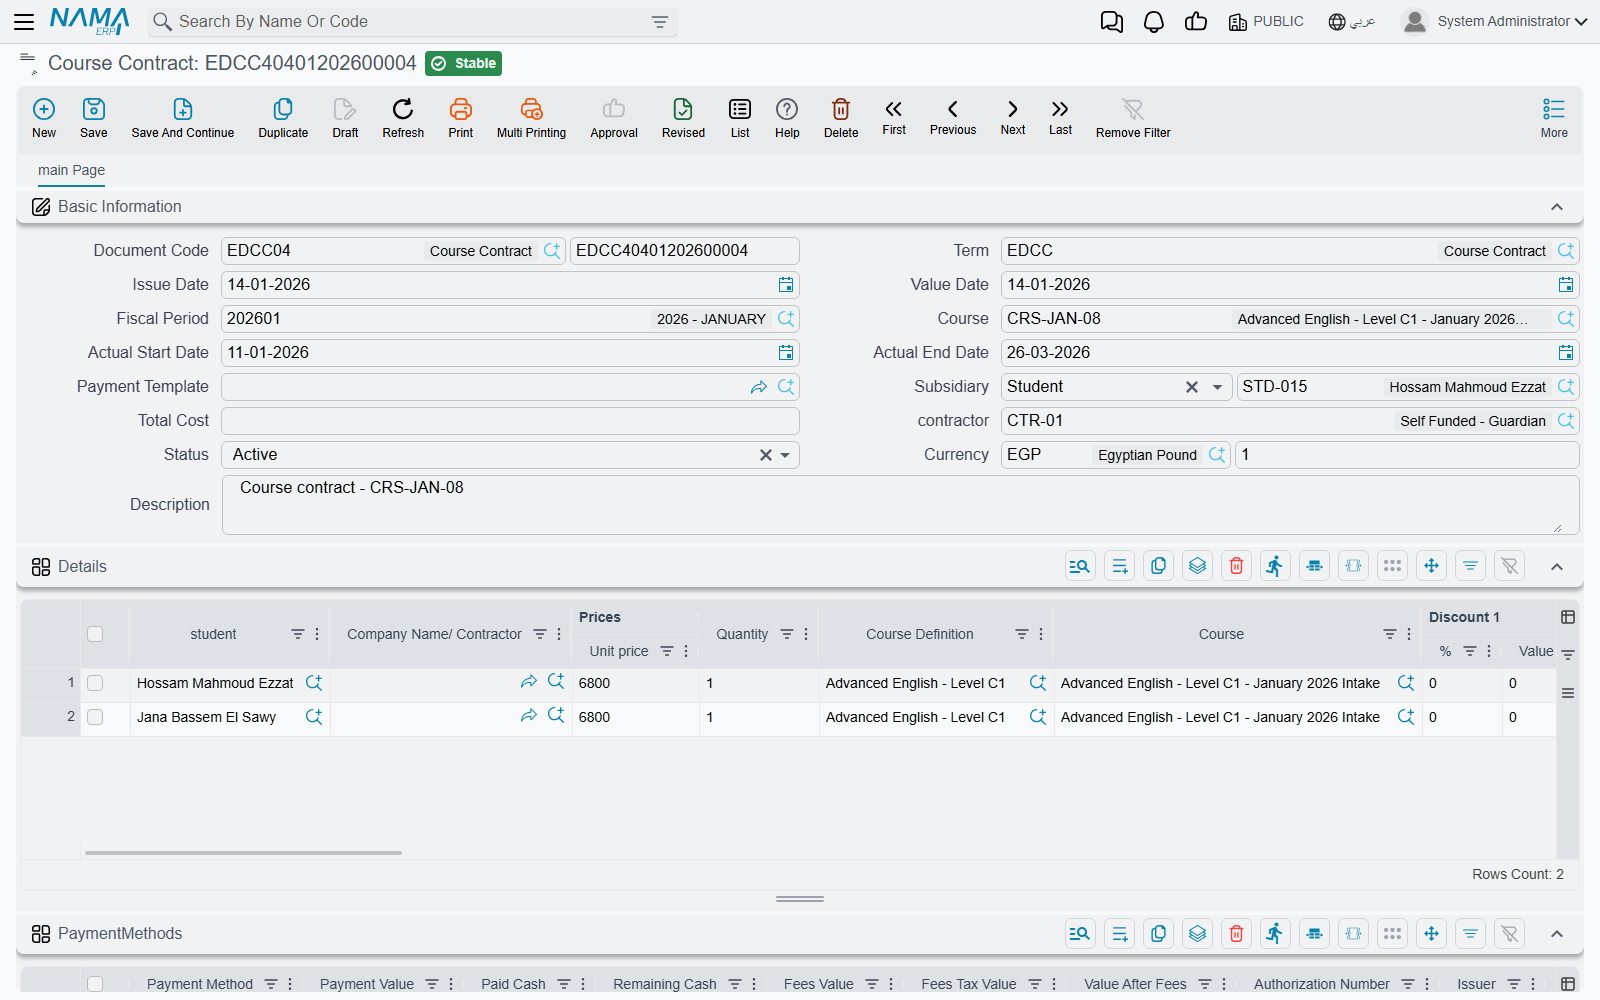
Task: Look up the Course field CRS-JAN-08
Action: click(x=1566, y=319)
